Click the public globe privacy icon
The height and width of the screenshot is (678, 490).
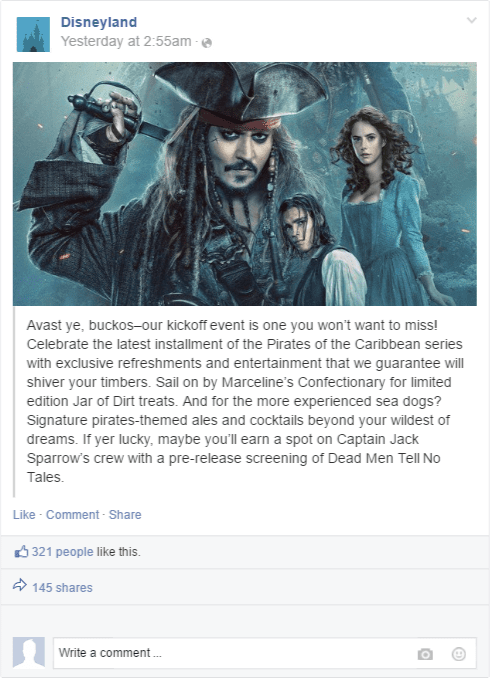pos(207,43)
